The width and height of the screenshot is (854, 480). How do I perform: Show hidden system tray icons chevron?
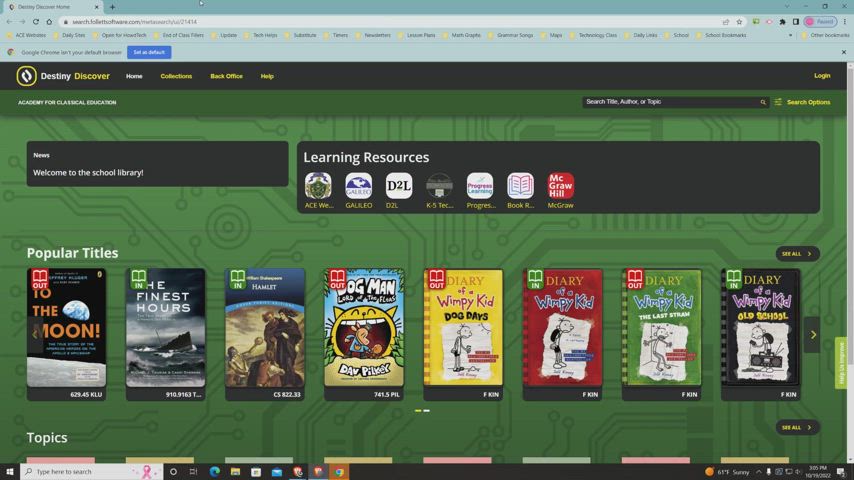[758, 472]
